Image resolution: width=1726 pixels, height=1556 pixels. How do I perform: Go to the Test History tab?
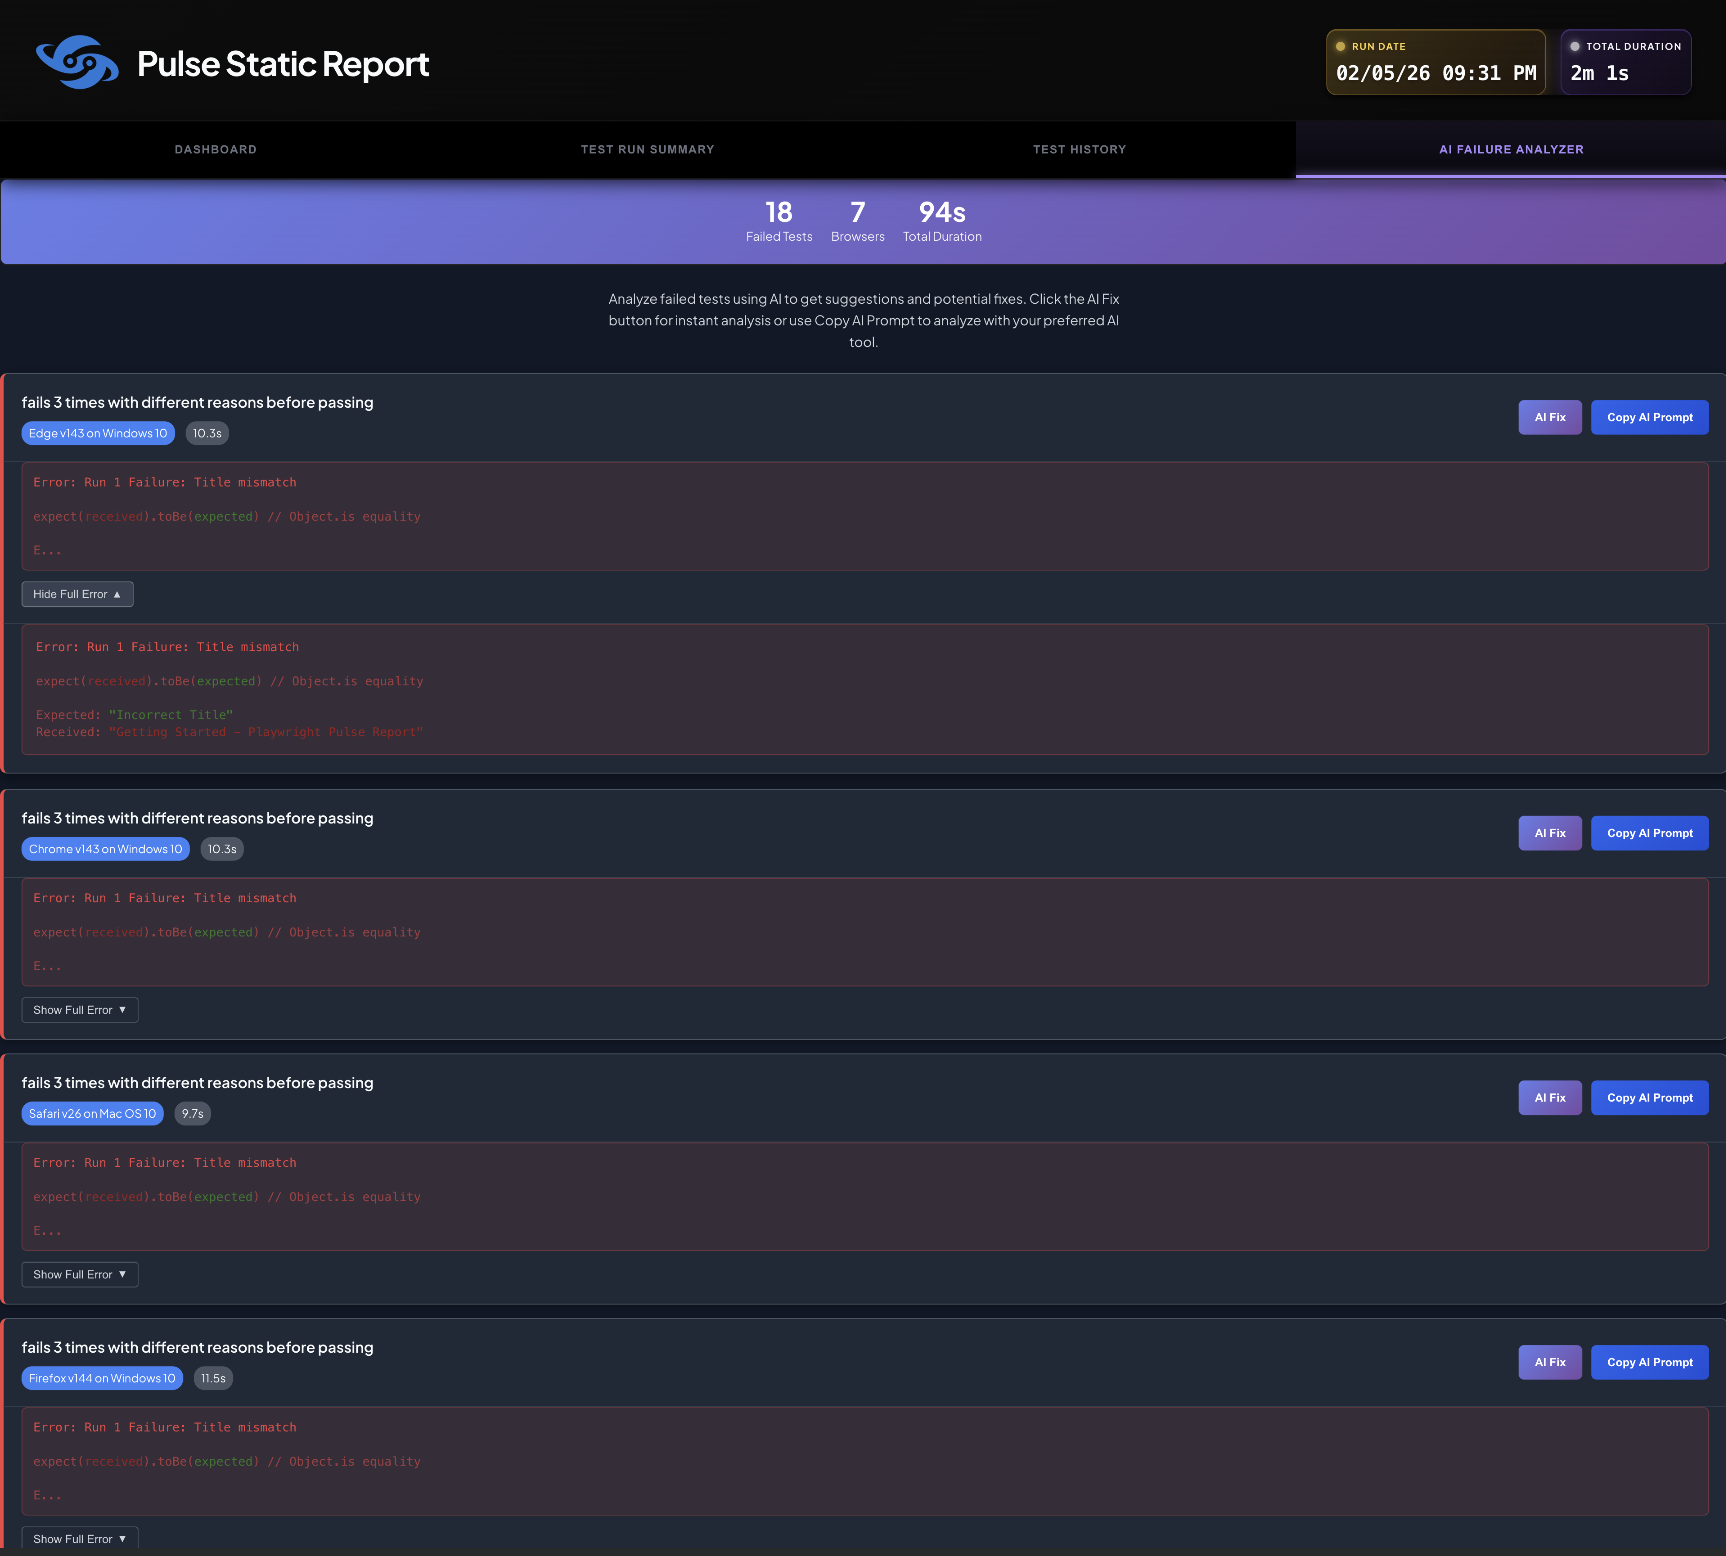point(1079,150)
